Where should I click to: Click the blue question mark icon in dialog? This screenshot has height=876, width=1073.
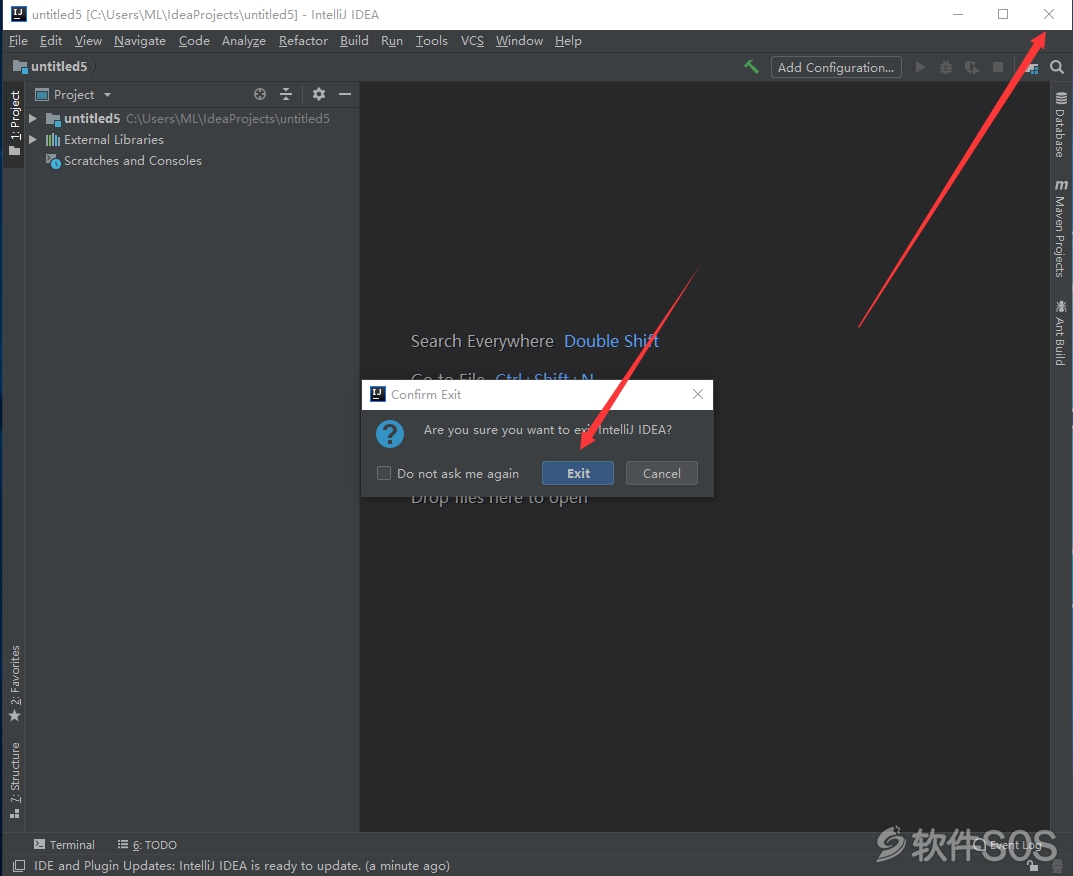(390, 434)
